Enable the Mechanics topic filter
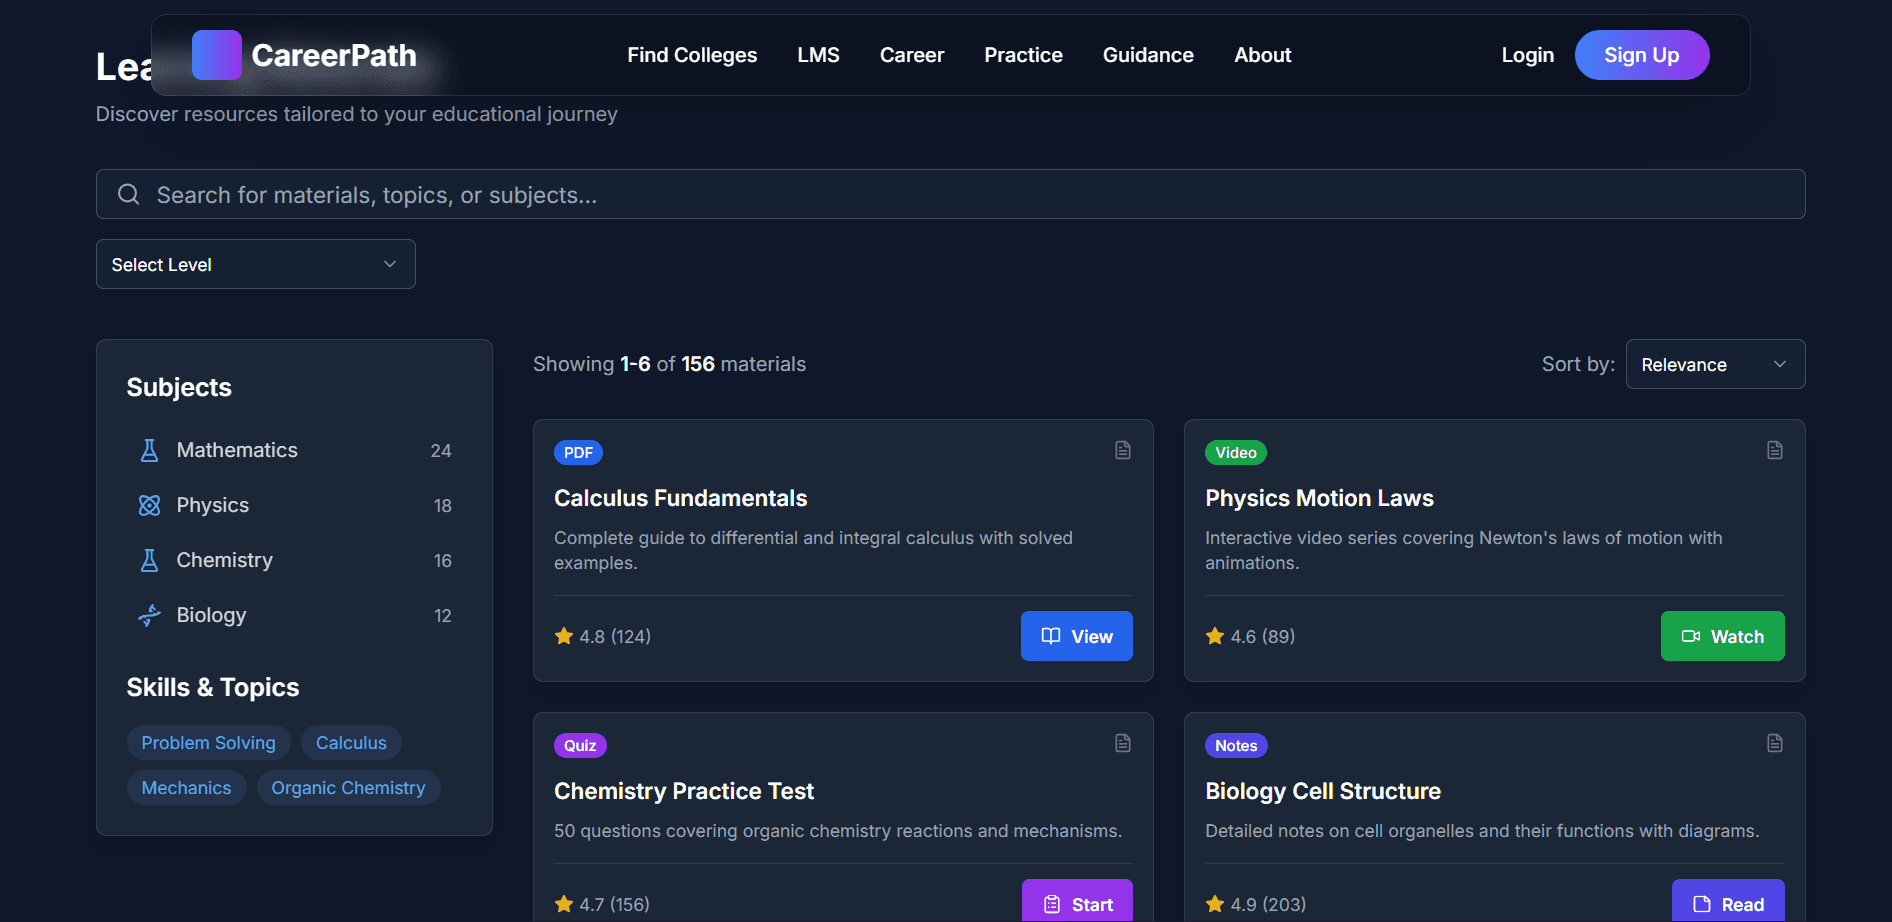This screenshot has width=1892, height=922. (x=186, y=787)
